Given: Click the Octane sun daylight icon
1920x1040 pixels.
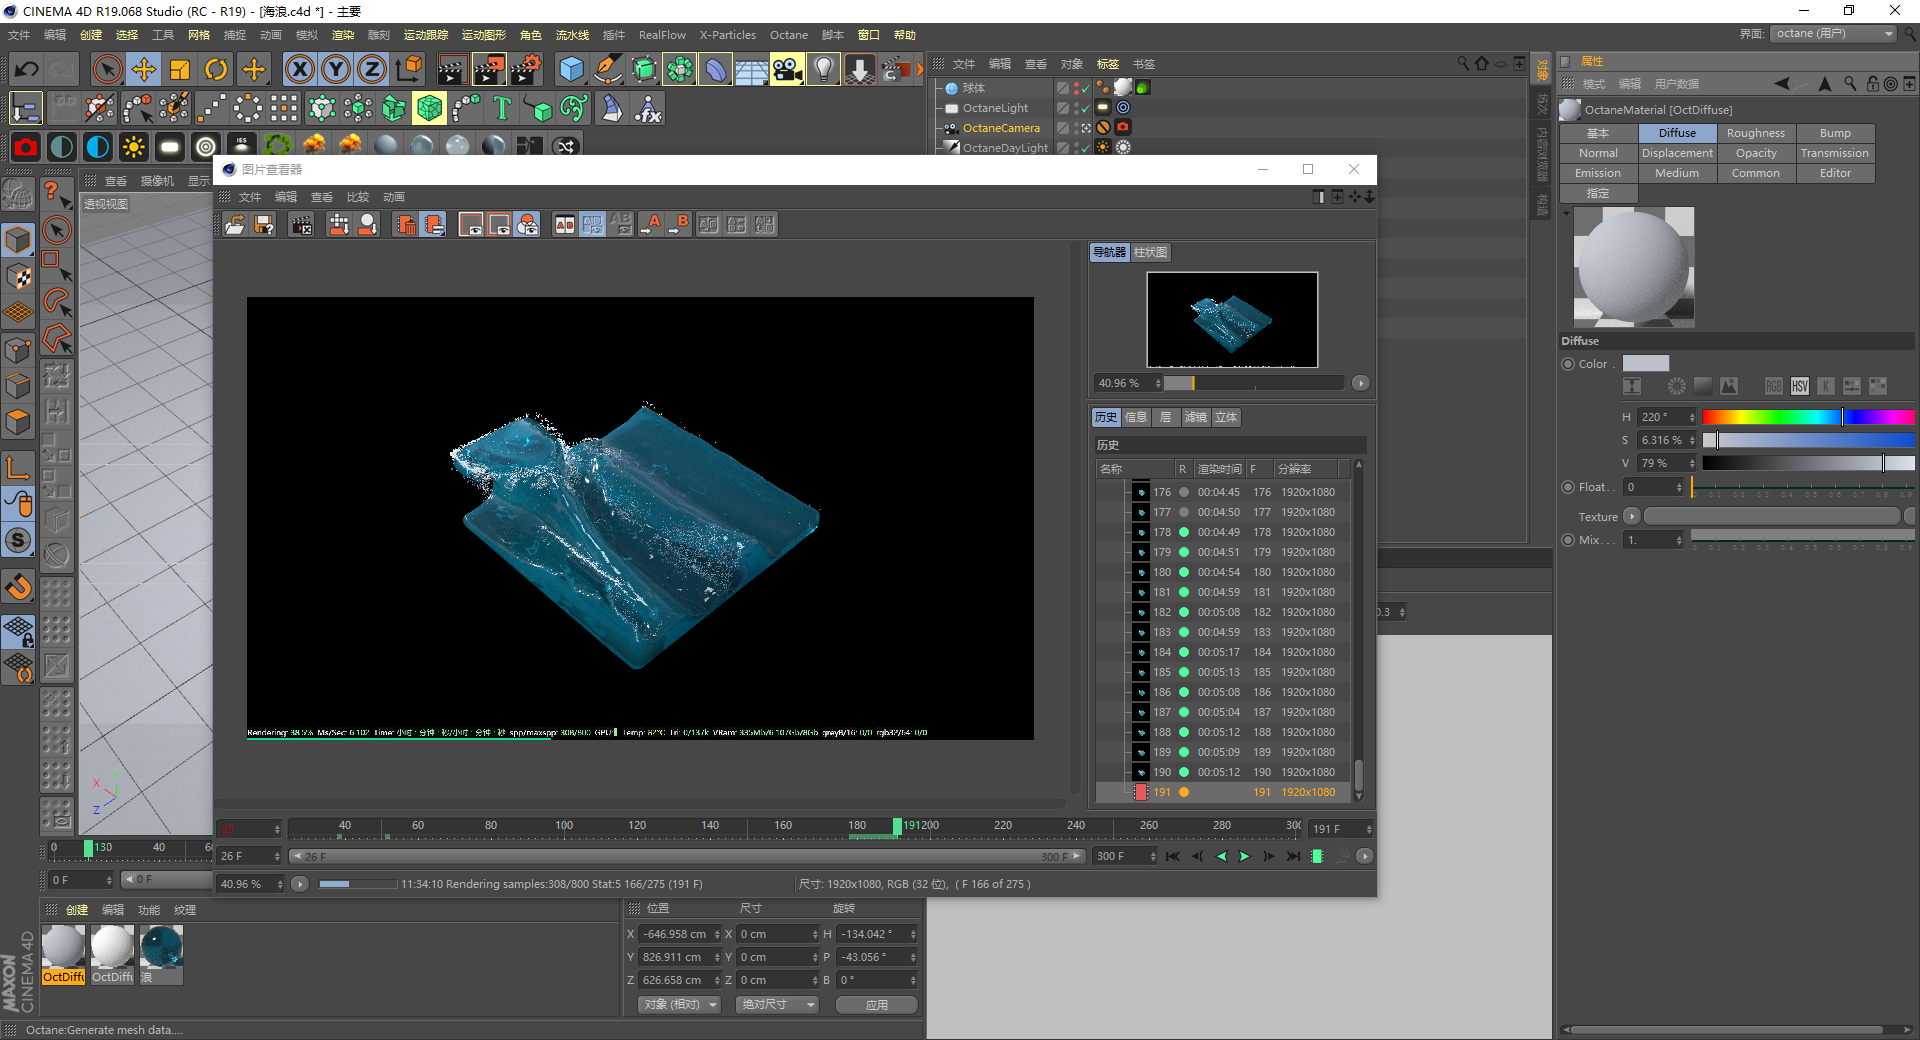Looking at the screenshot, I should [133, 147].
